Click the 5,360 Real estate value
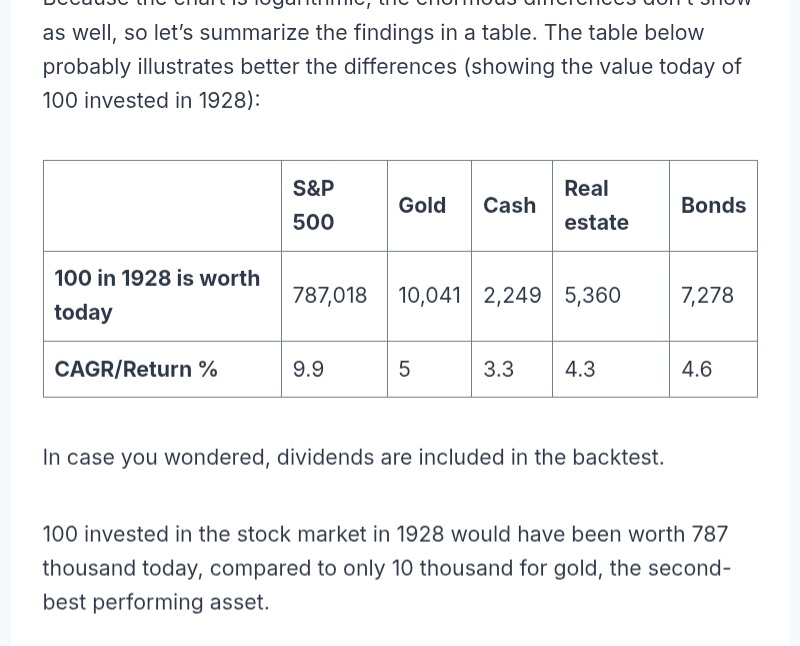This screenshot has height=646, width=800. point(593,295)
